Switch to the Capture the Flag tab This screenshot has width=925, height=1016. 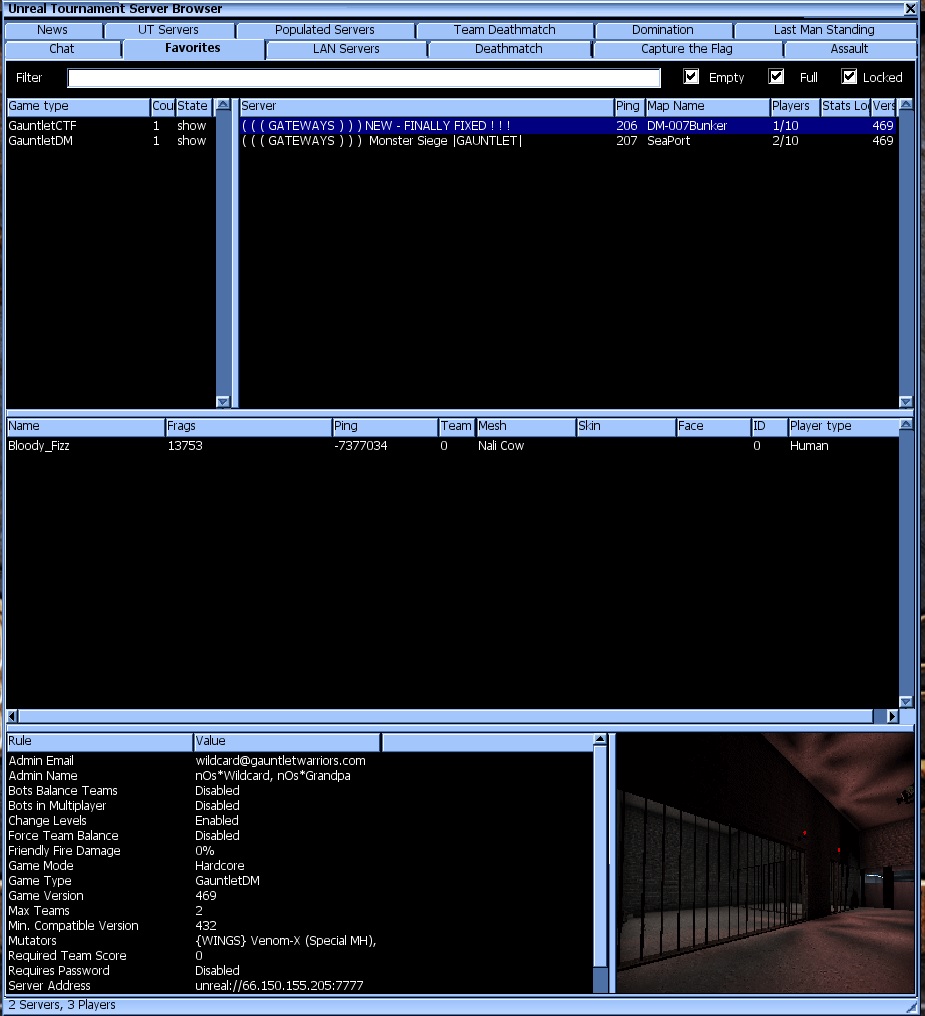pyautogui.click(x=687, y=49)
